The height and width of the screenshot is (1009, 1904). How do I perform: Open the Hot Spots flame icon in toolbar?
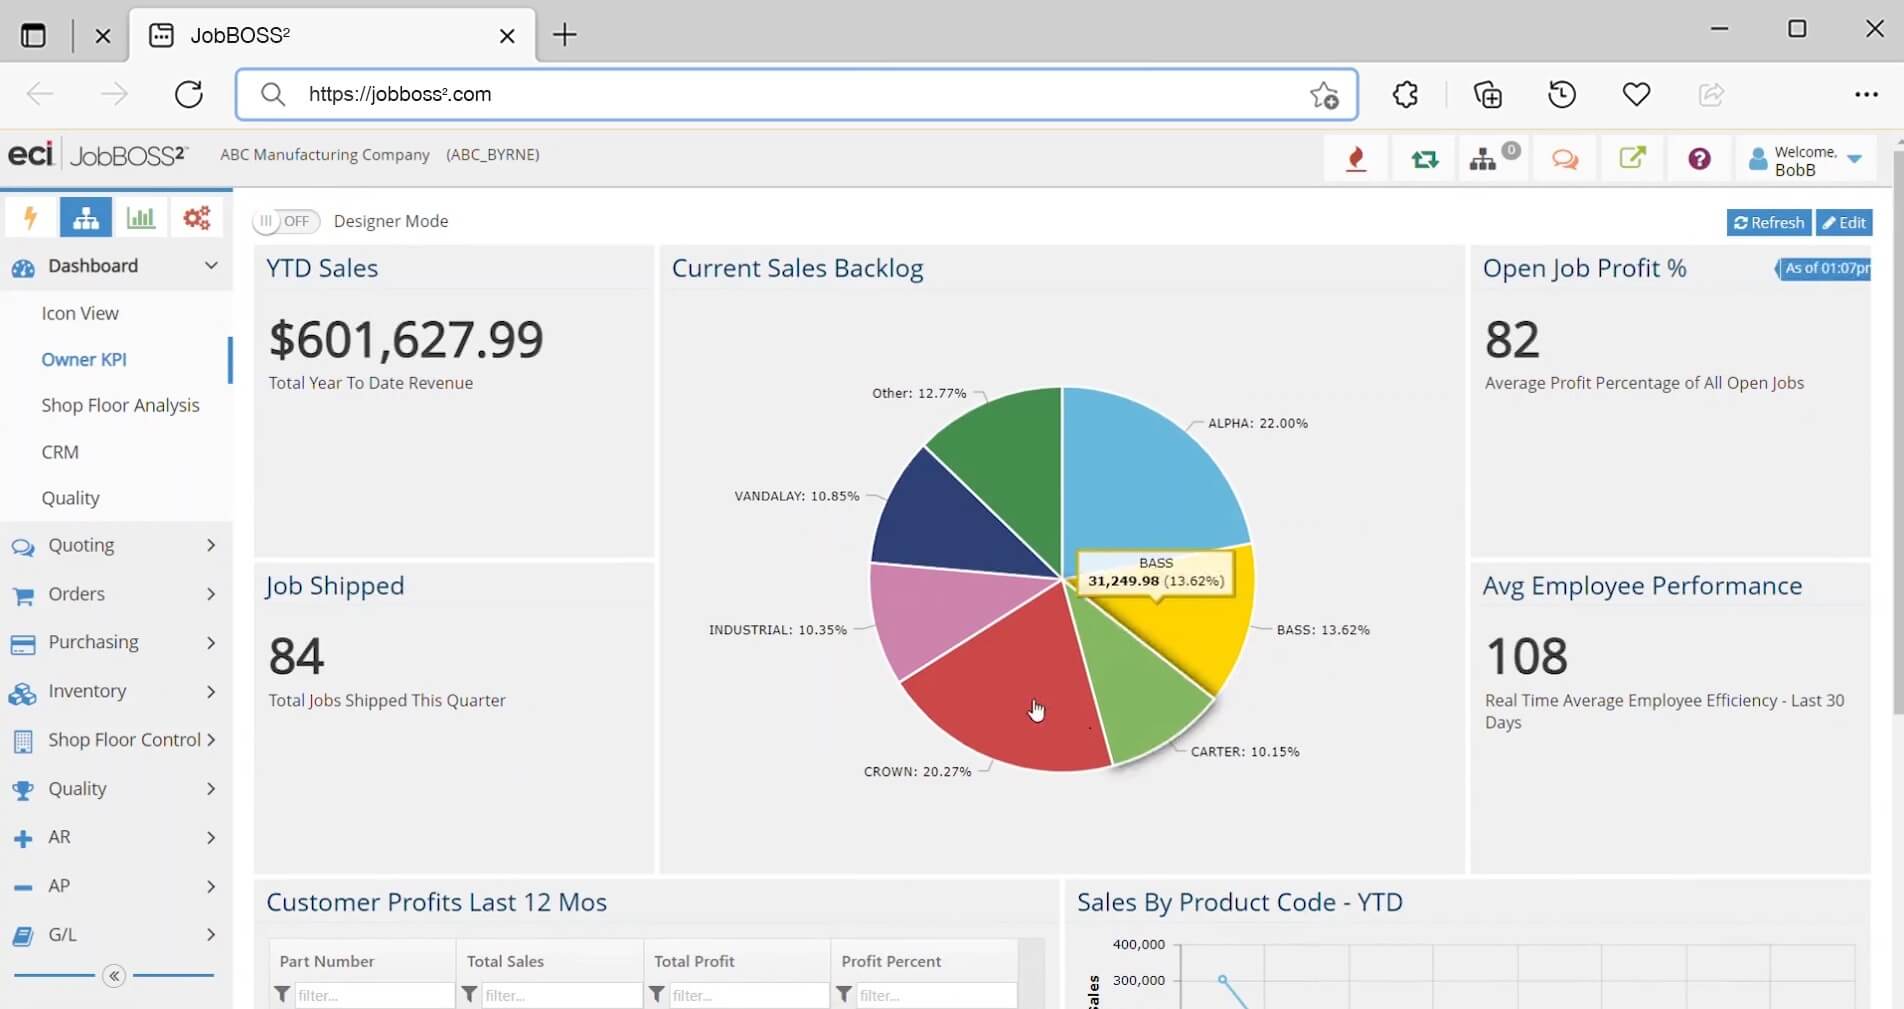pyautogui.click(x=1356, y=159)
